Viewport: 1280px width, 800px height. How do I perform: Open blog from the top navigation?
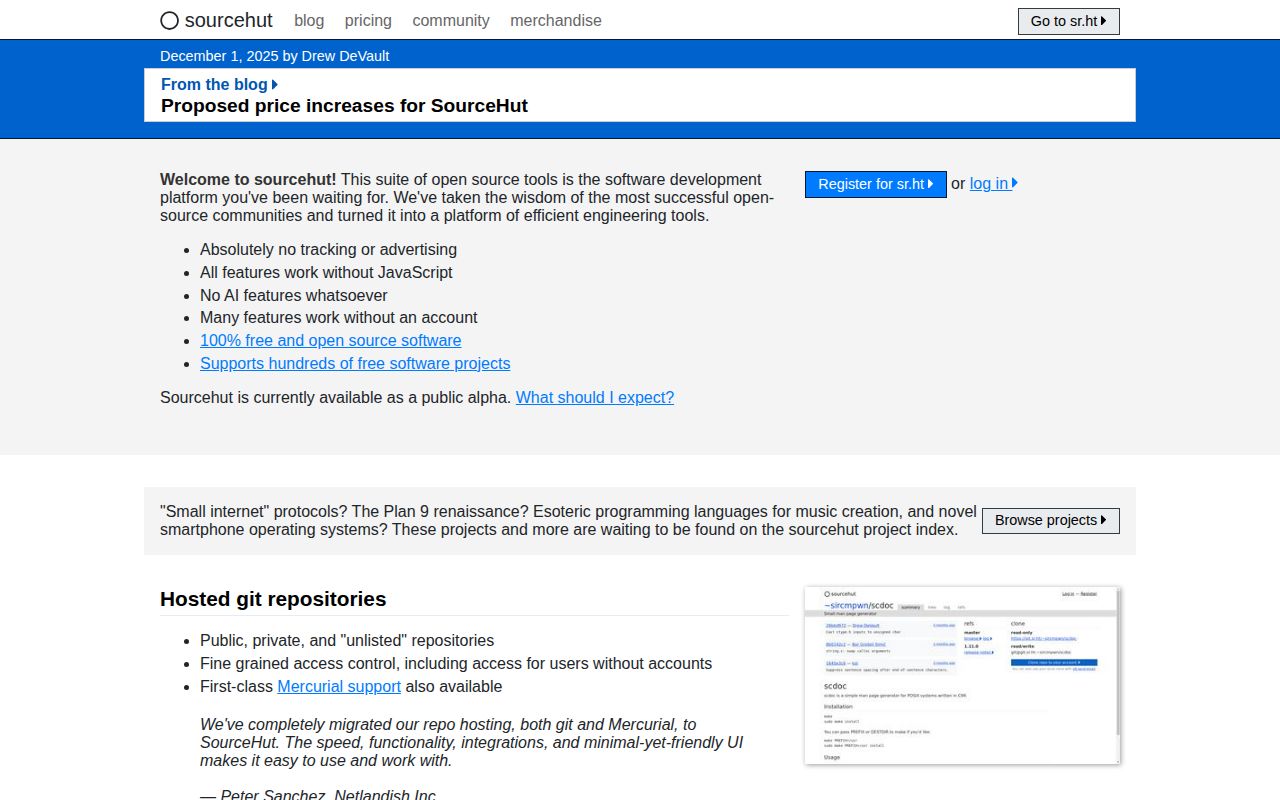[x=308, y=21]
